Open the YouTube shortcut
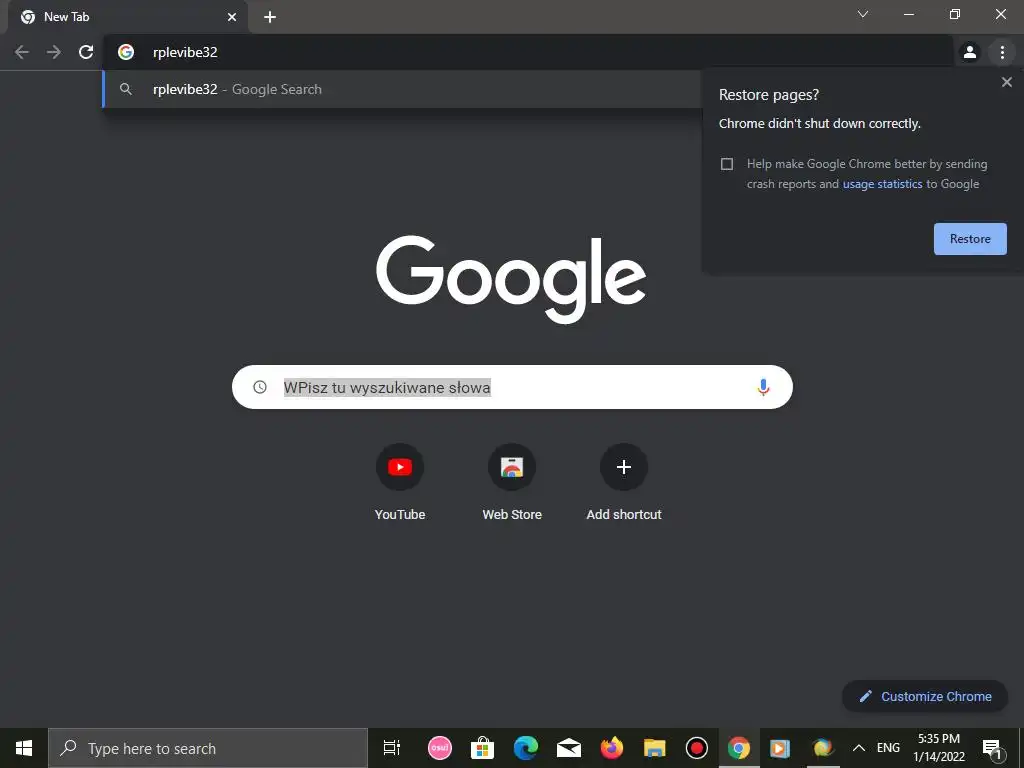1024x768 pixels. point(400,482)
